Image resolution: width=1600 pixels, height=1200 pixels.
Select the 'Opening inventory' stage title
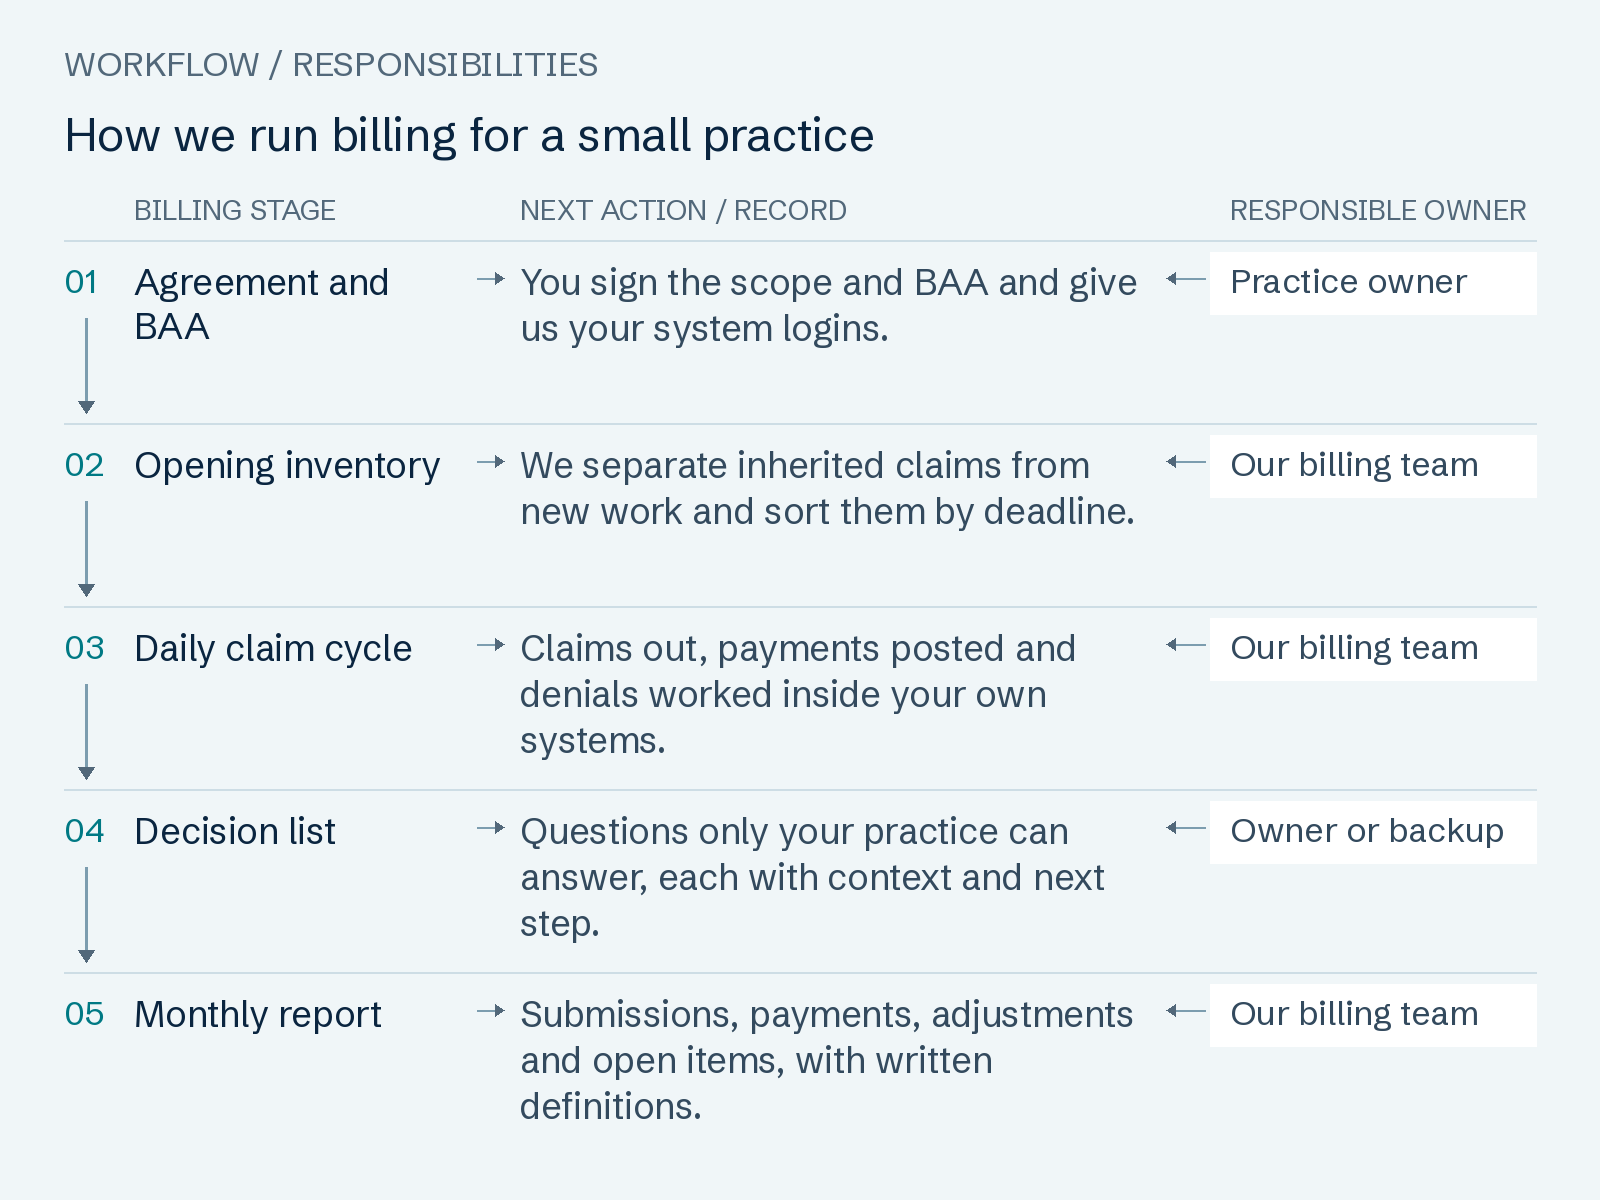point(287,467)
